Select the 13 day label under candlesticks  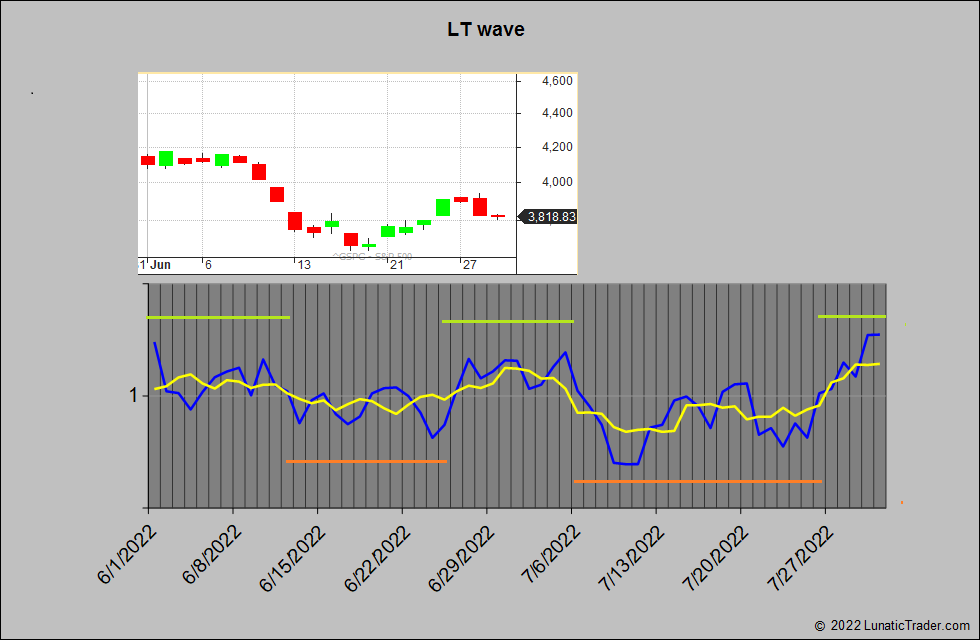[304, 265]
